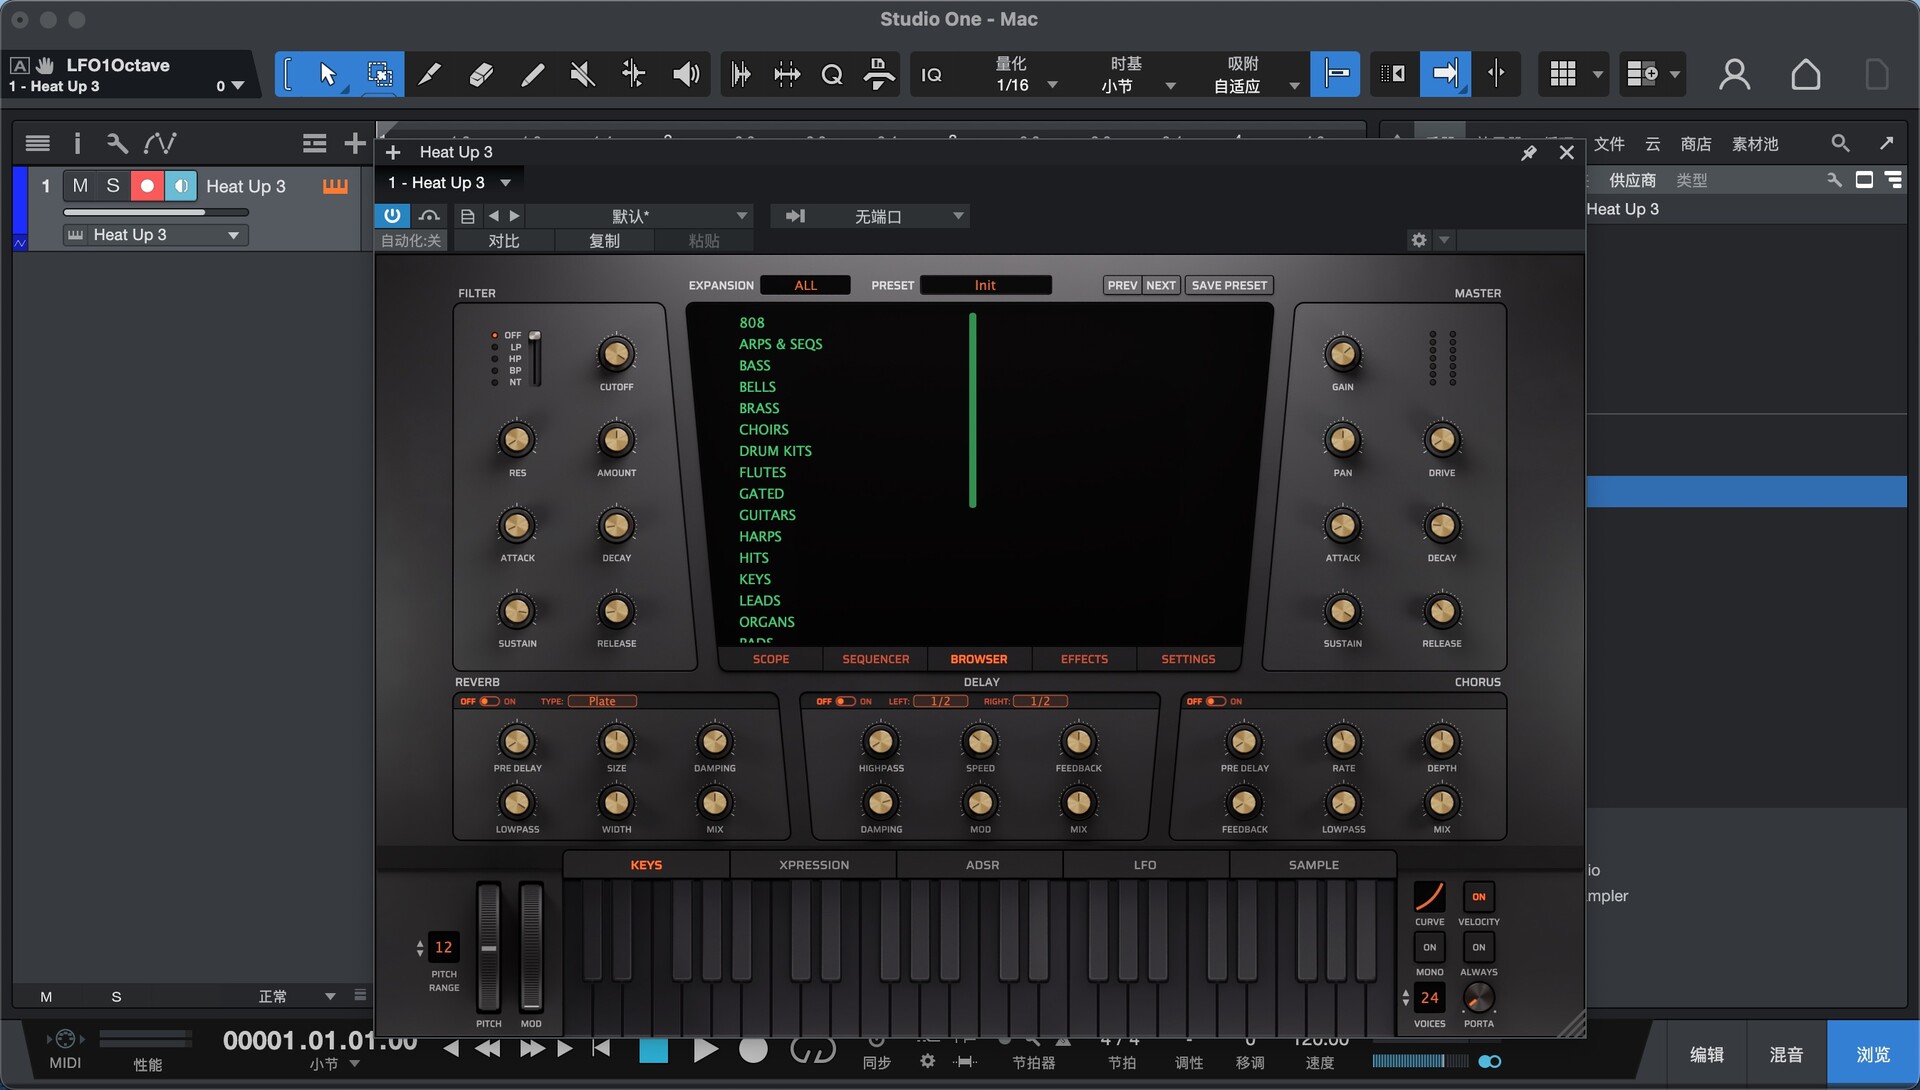This screenshot has height=1090, width=1920.
Task: Toggle the plugin power bypass button
Action: click(x=392, y=216)
